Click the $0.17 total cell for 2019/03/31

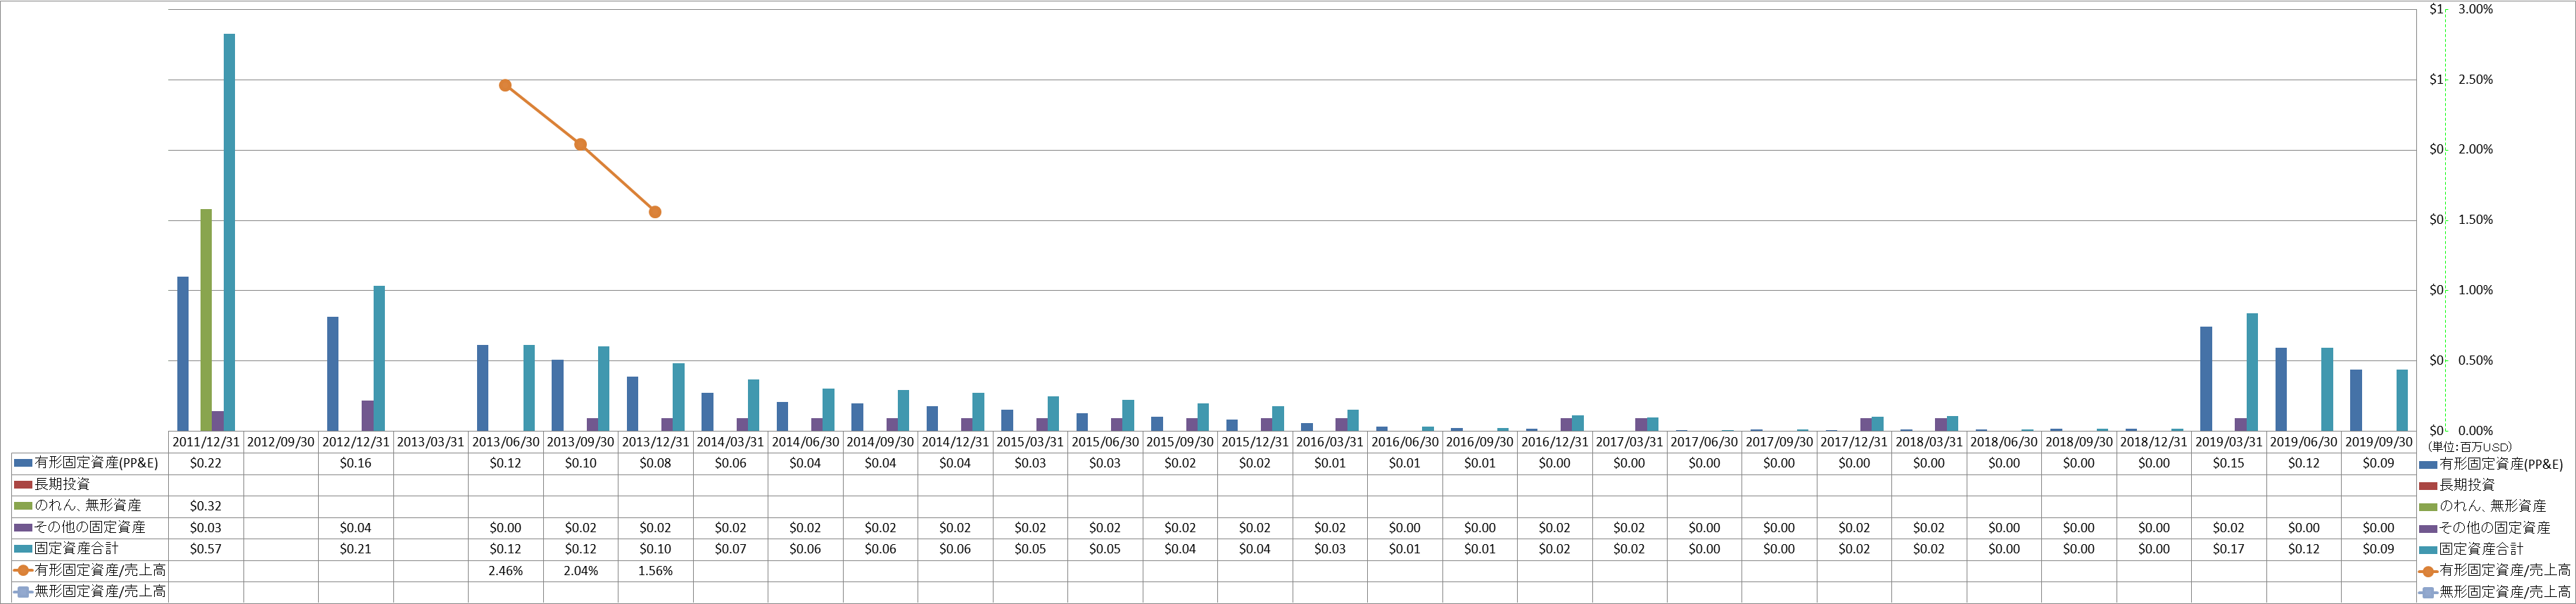coord(2229,549)
